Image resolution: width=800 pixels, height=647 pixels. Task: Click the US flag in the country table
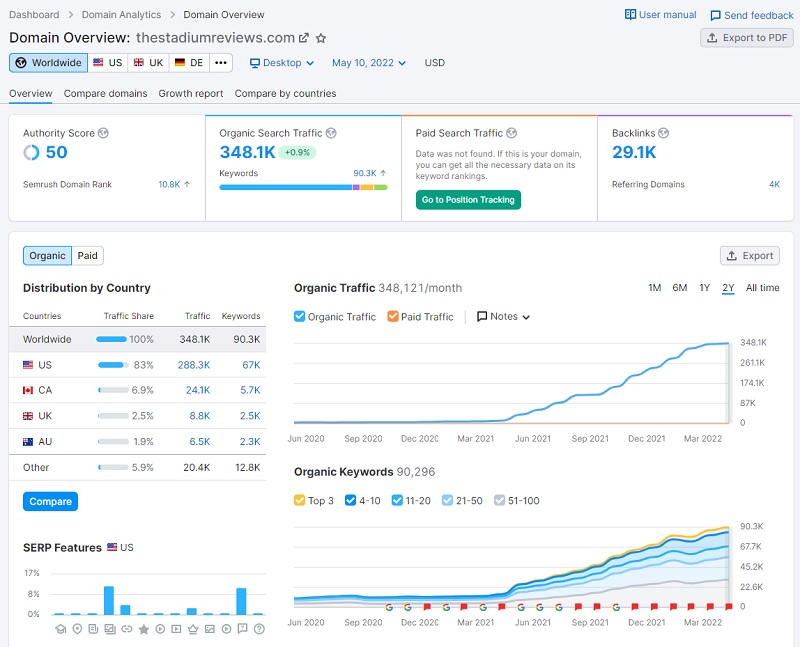[x=28, y=365]
